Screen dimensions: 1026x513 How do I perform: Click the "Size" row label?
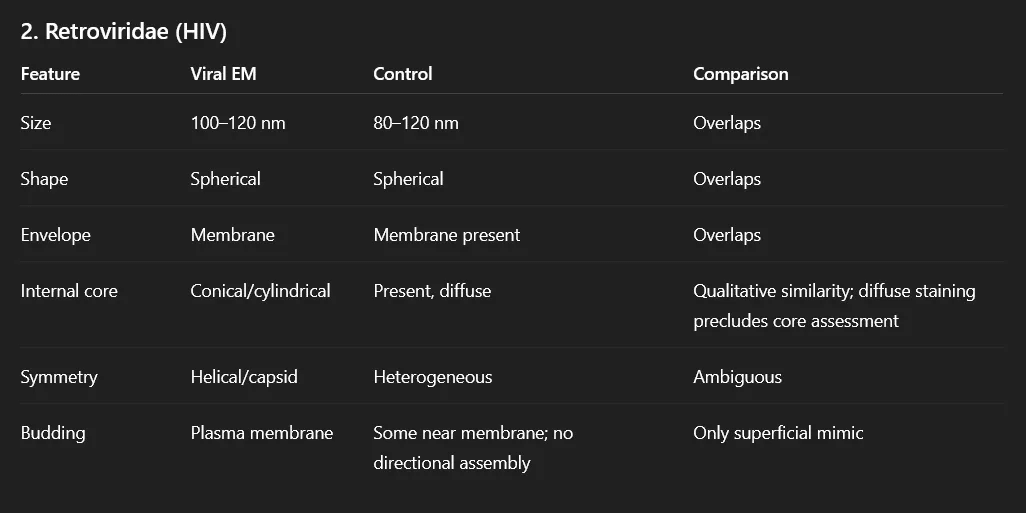click(x=36, y=123)
